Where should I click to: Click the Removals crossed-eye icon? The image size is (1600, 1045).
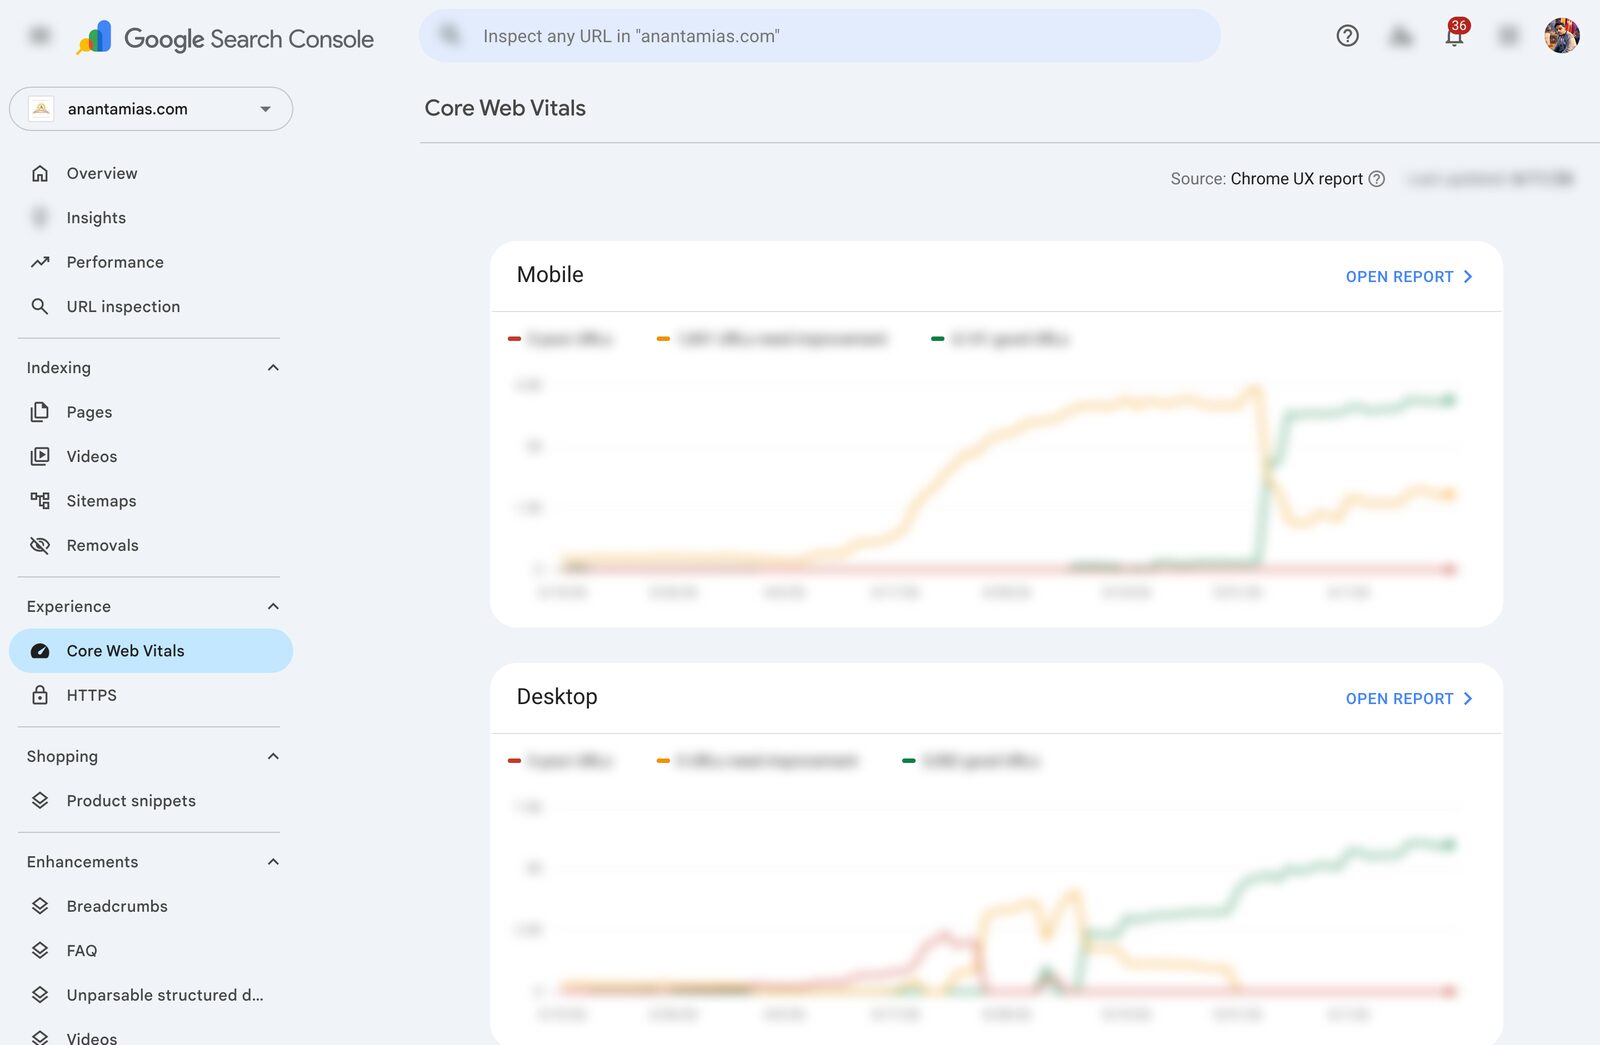pos(40,545)
